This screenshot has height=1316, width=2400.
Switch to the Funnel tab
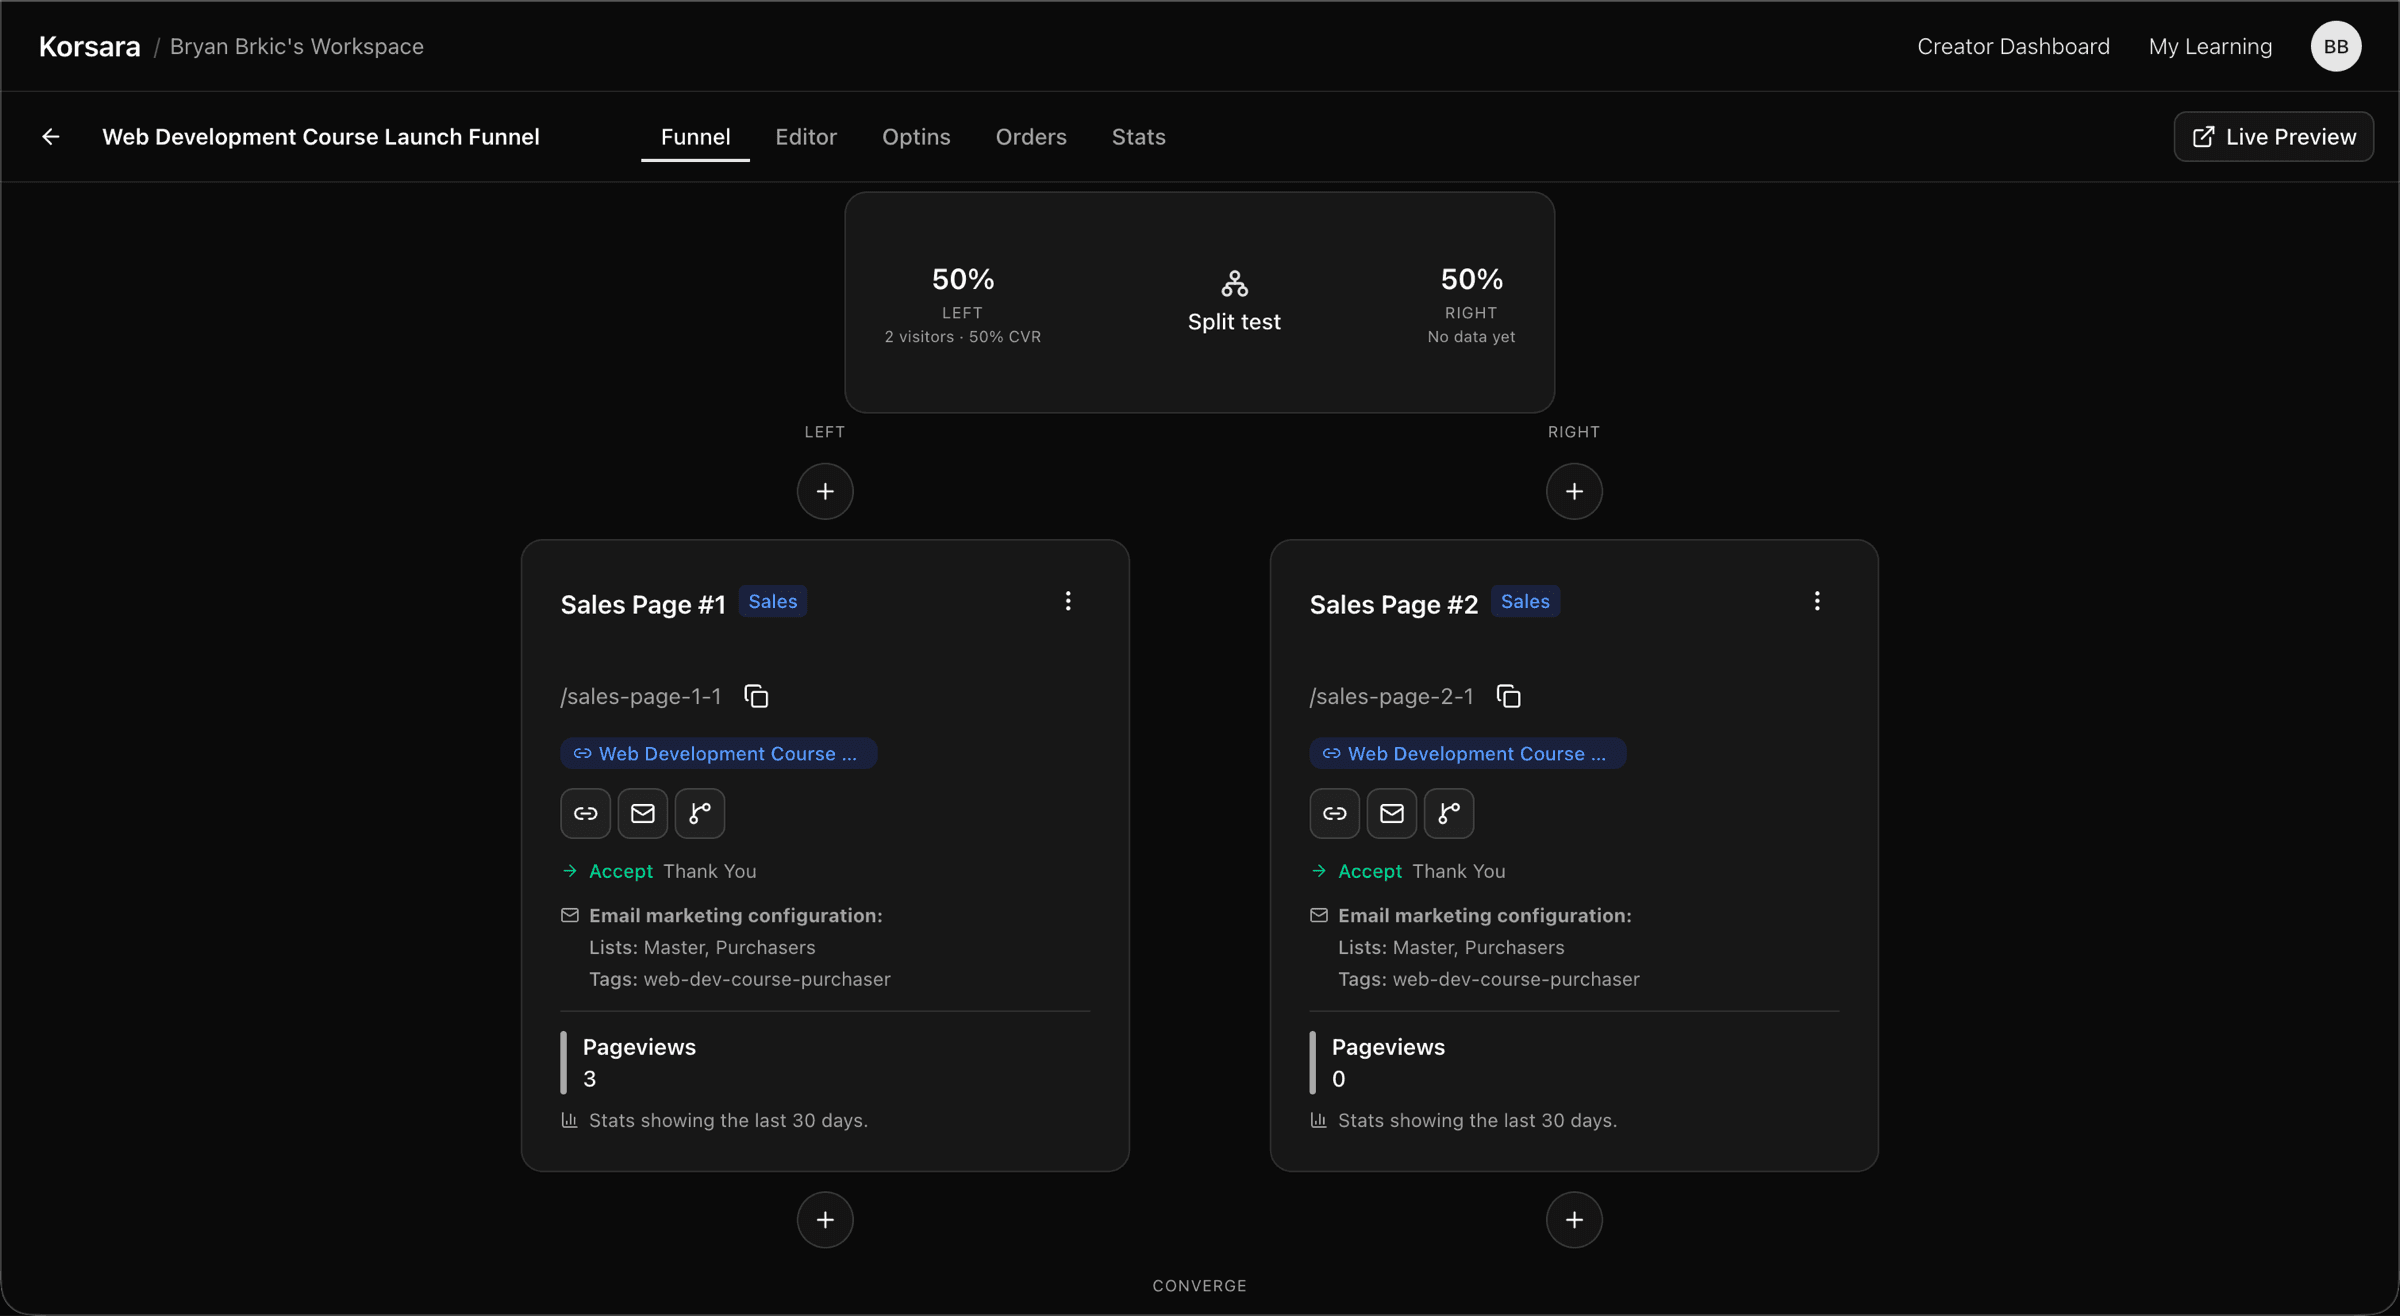pos(695,137)
